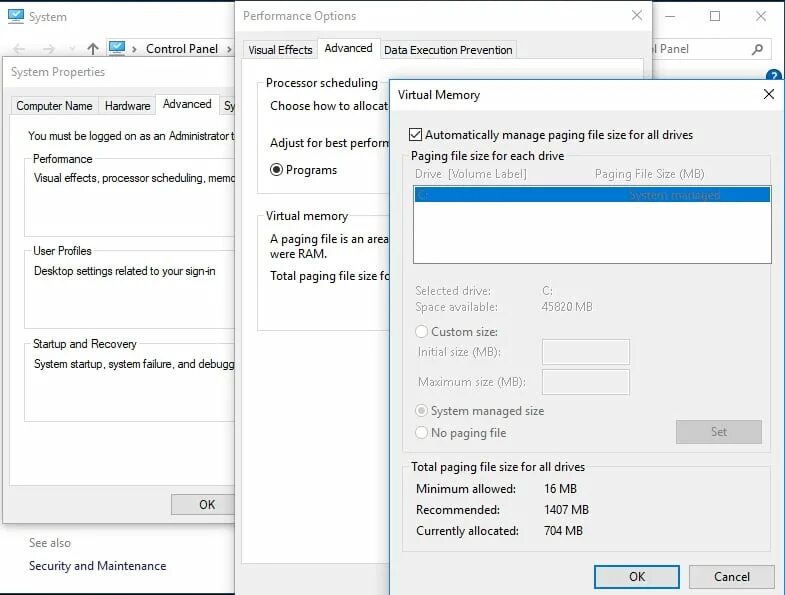This screenshot has width=785, height=595.
Task: Click the computer icon in the address bar
Action: click(117, 48)
